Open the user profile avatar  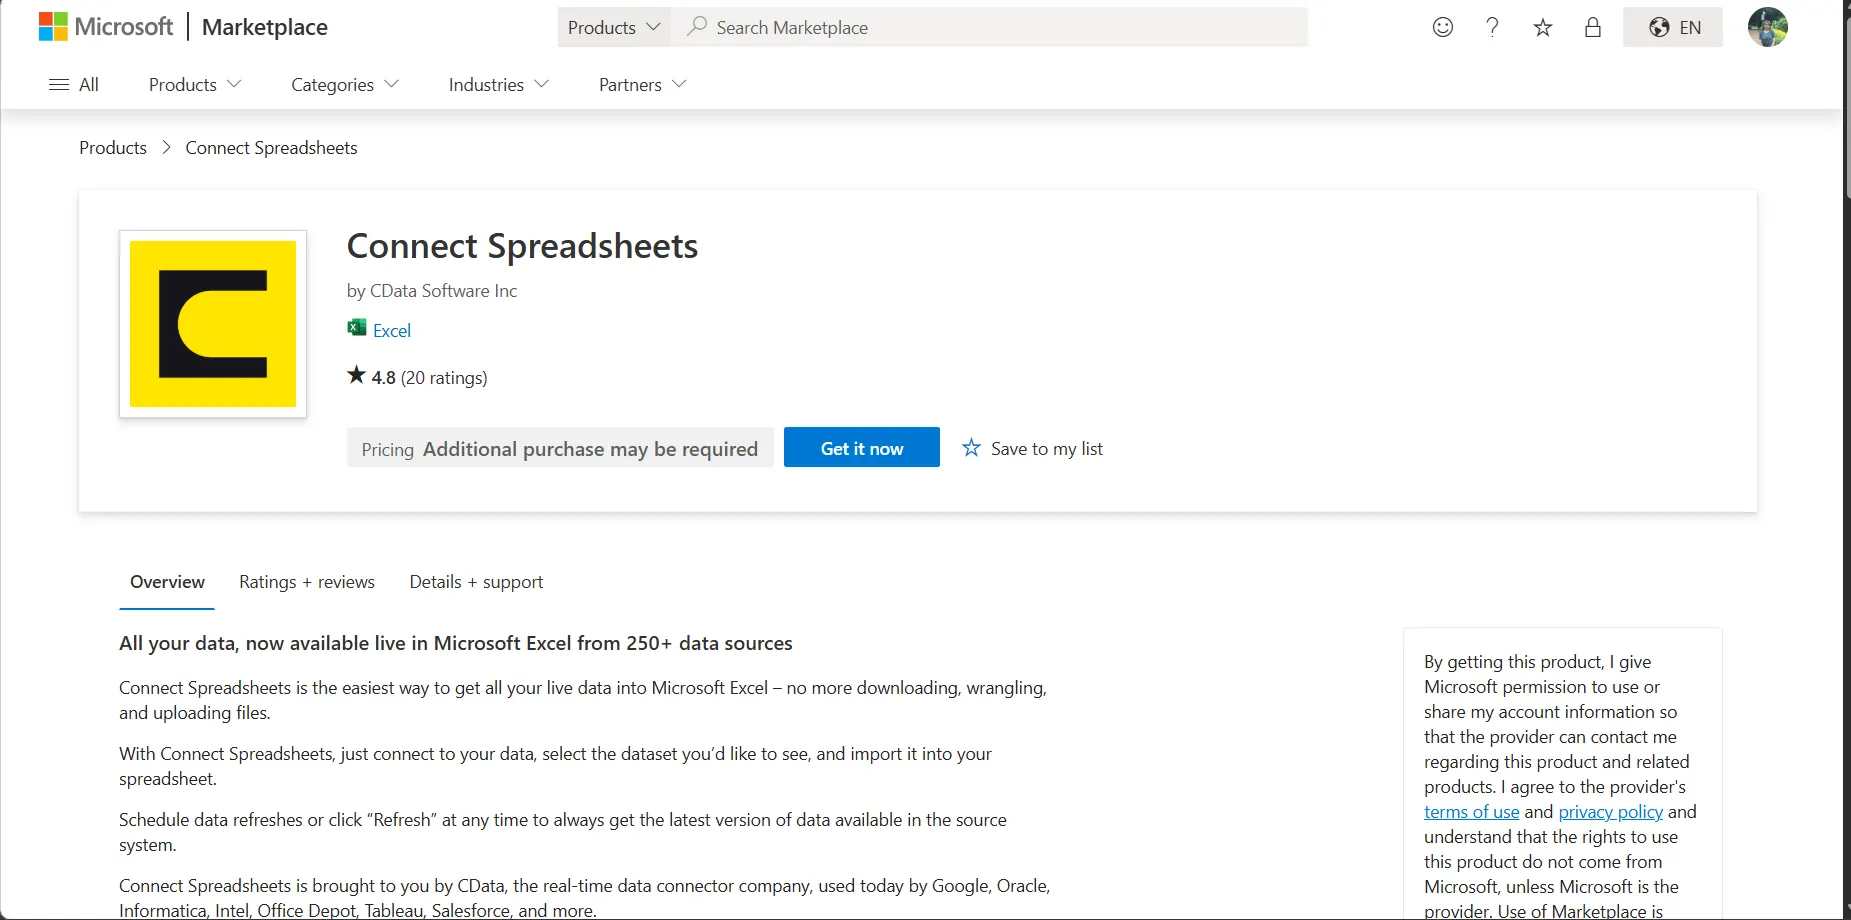click(x=1767, y=27)
